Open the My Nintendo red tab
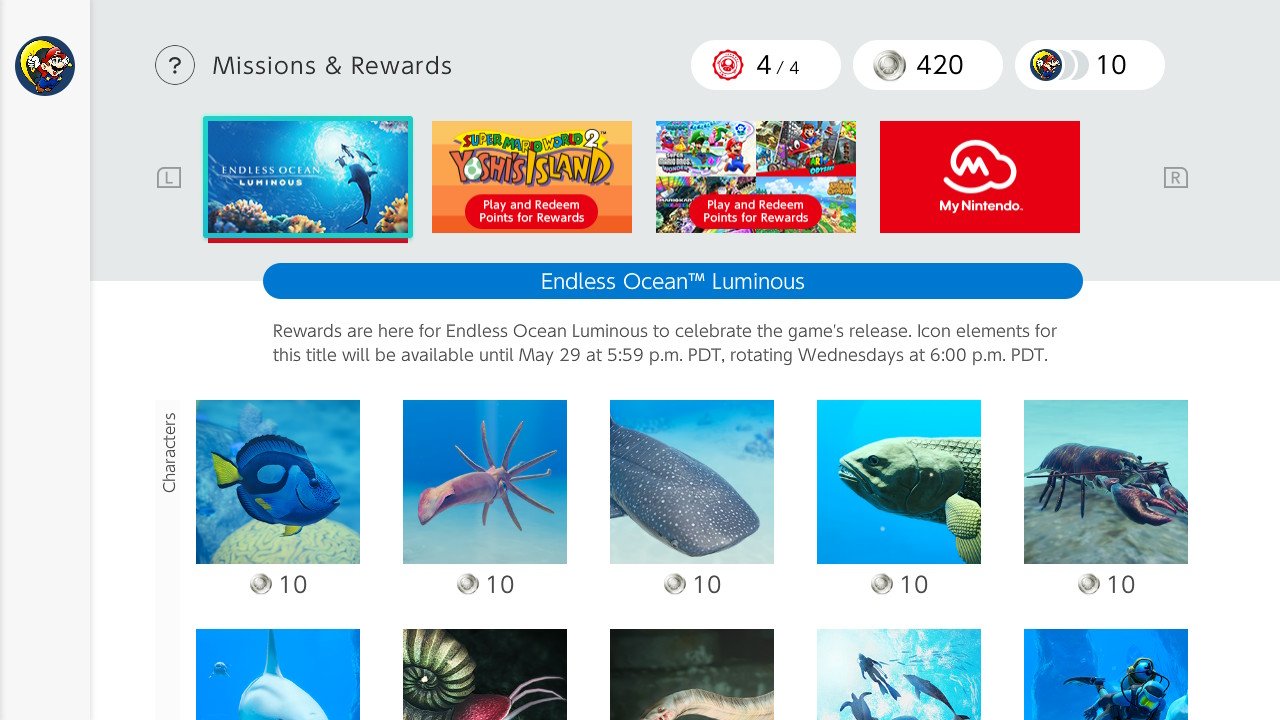This screenshot has height=720, width=1280. coord(980,177)
